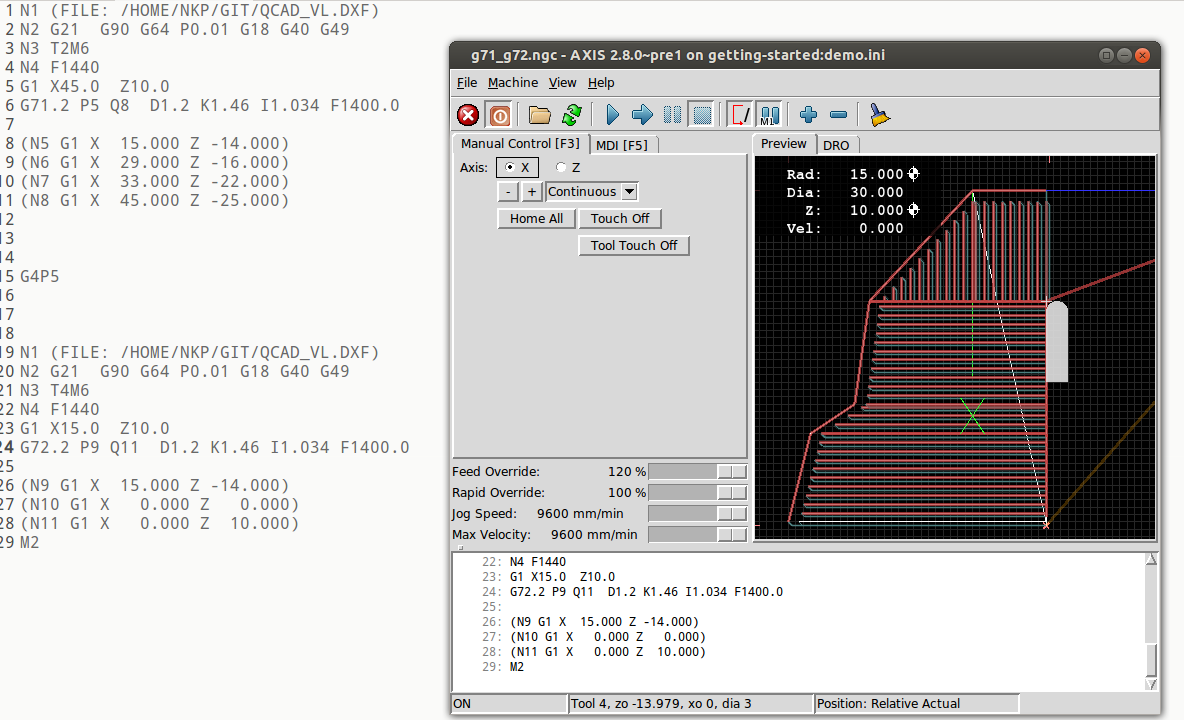The image size is (1184, 720).
Task: Open a G-code file with folder icon
Action: [x=540, y=115]
